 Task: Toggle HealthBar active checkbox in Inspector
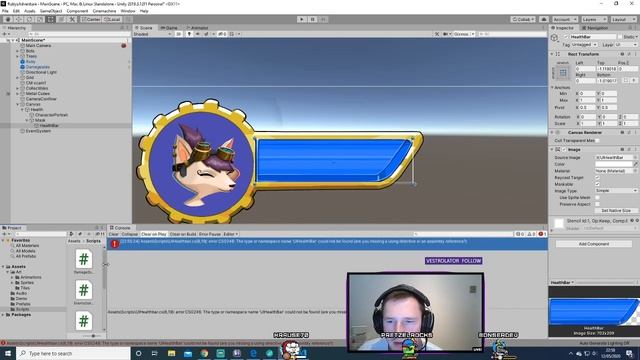coord(566,37)
